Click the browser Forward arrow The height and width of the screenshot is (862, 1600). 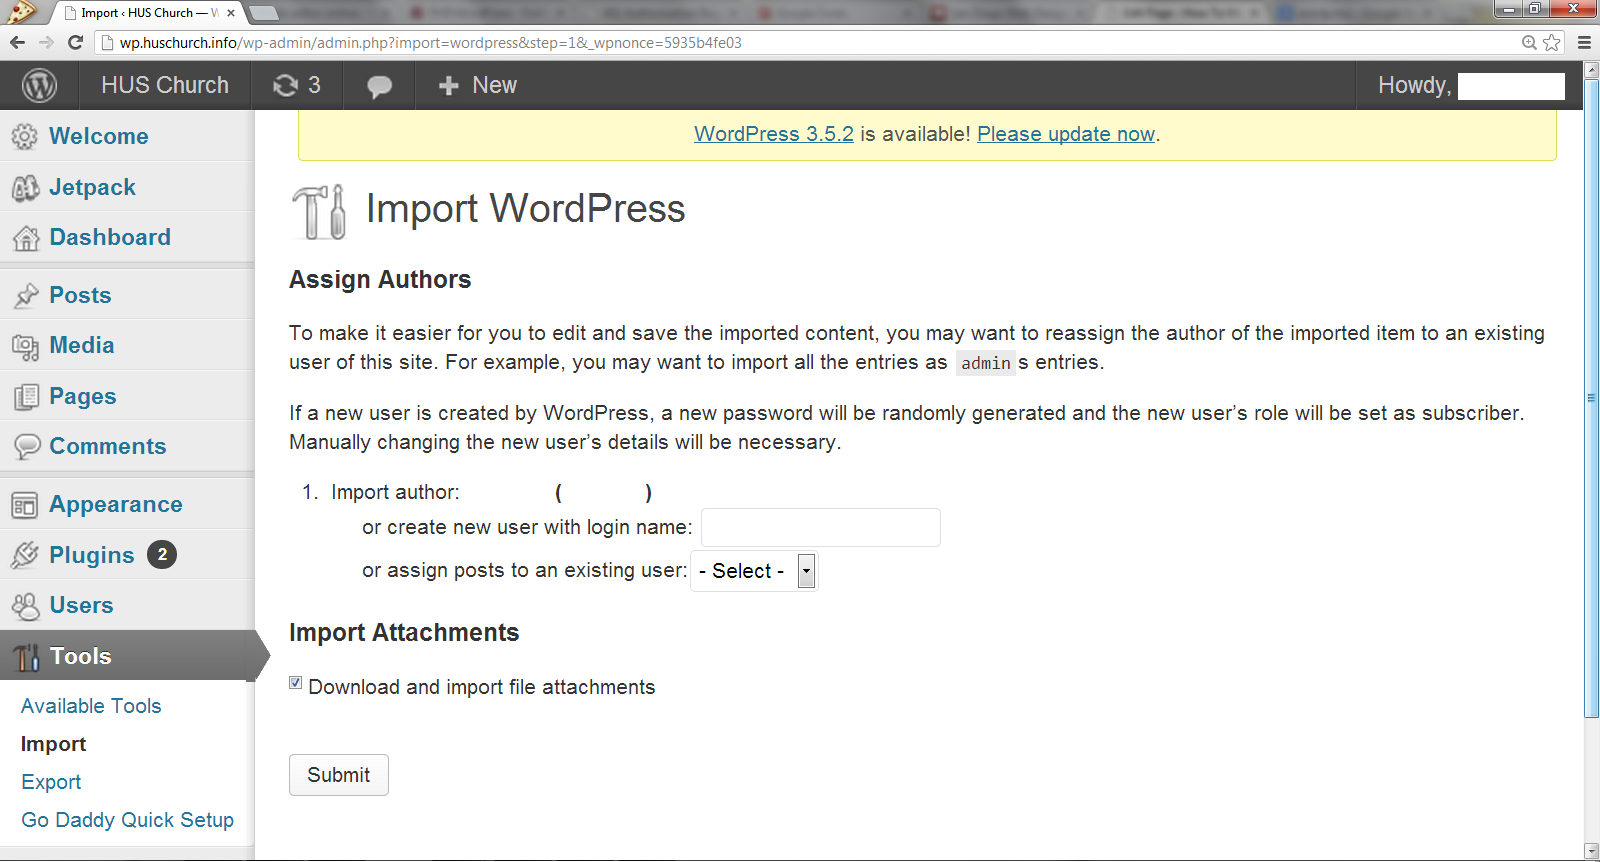46,42
